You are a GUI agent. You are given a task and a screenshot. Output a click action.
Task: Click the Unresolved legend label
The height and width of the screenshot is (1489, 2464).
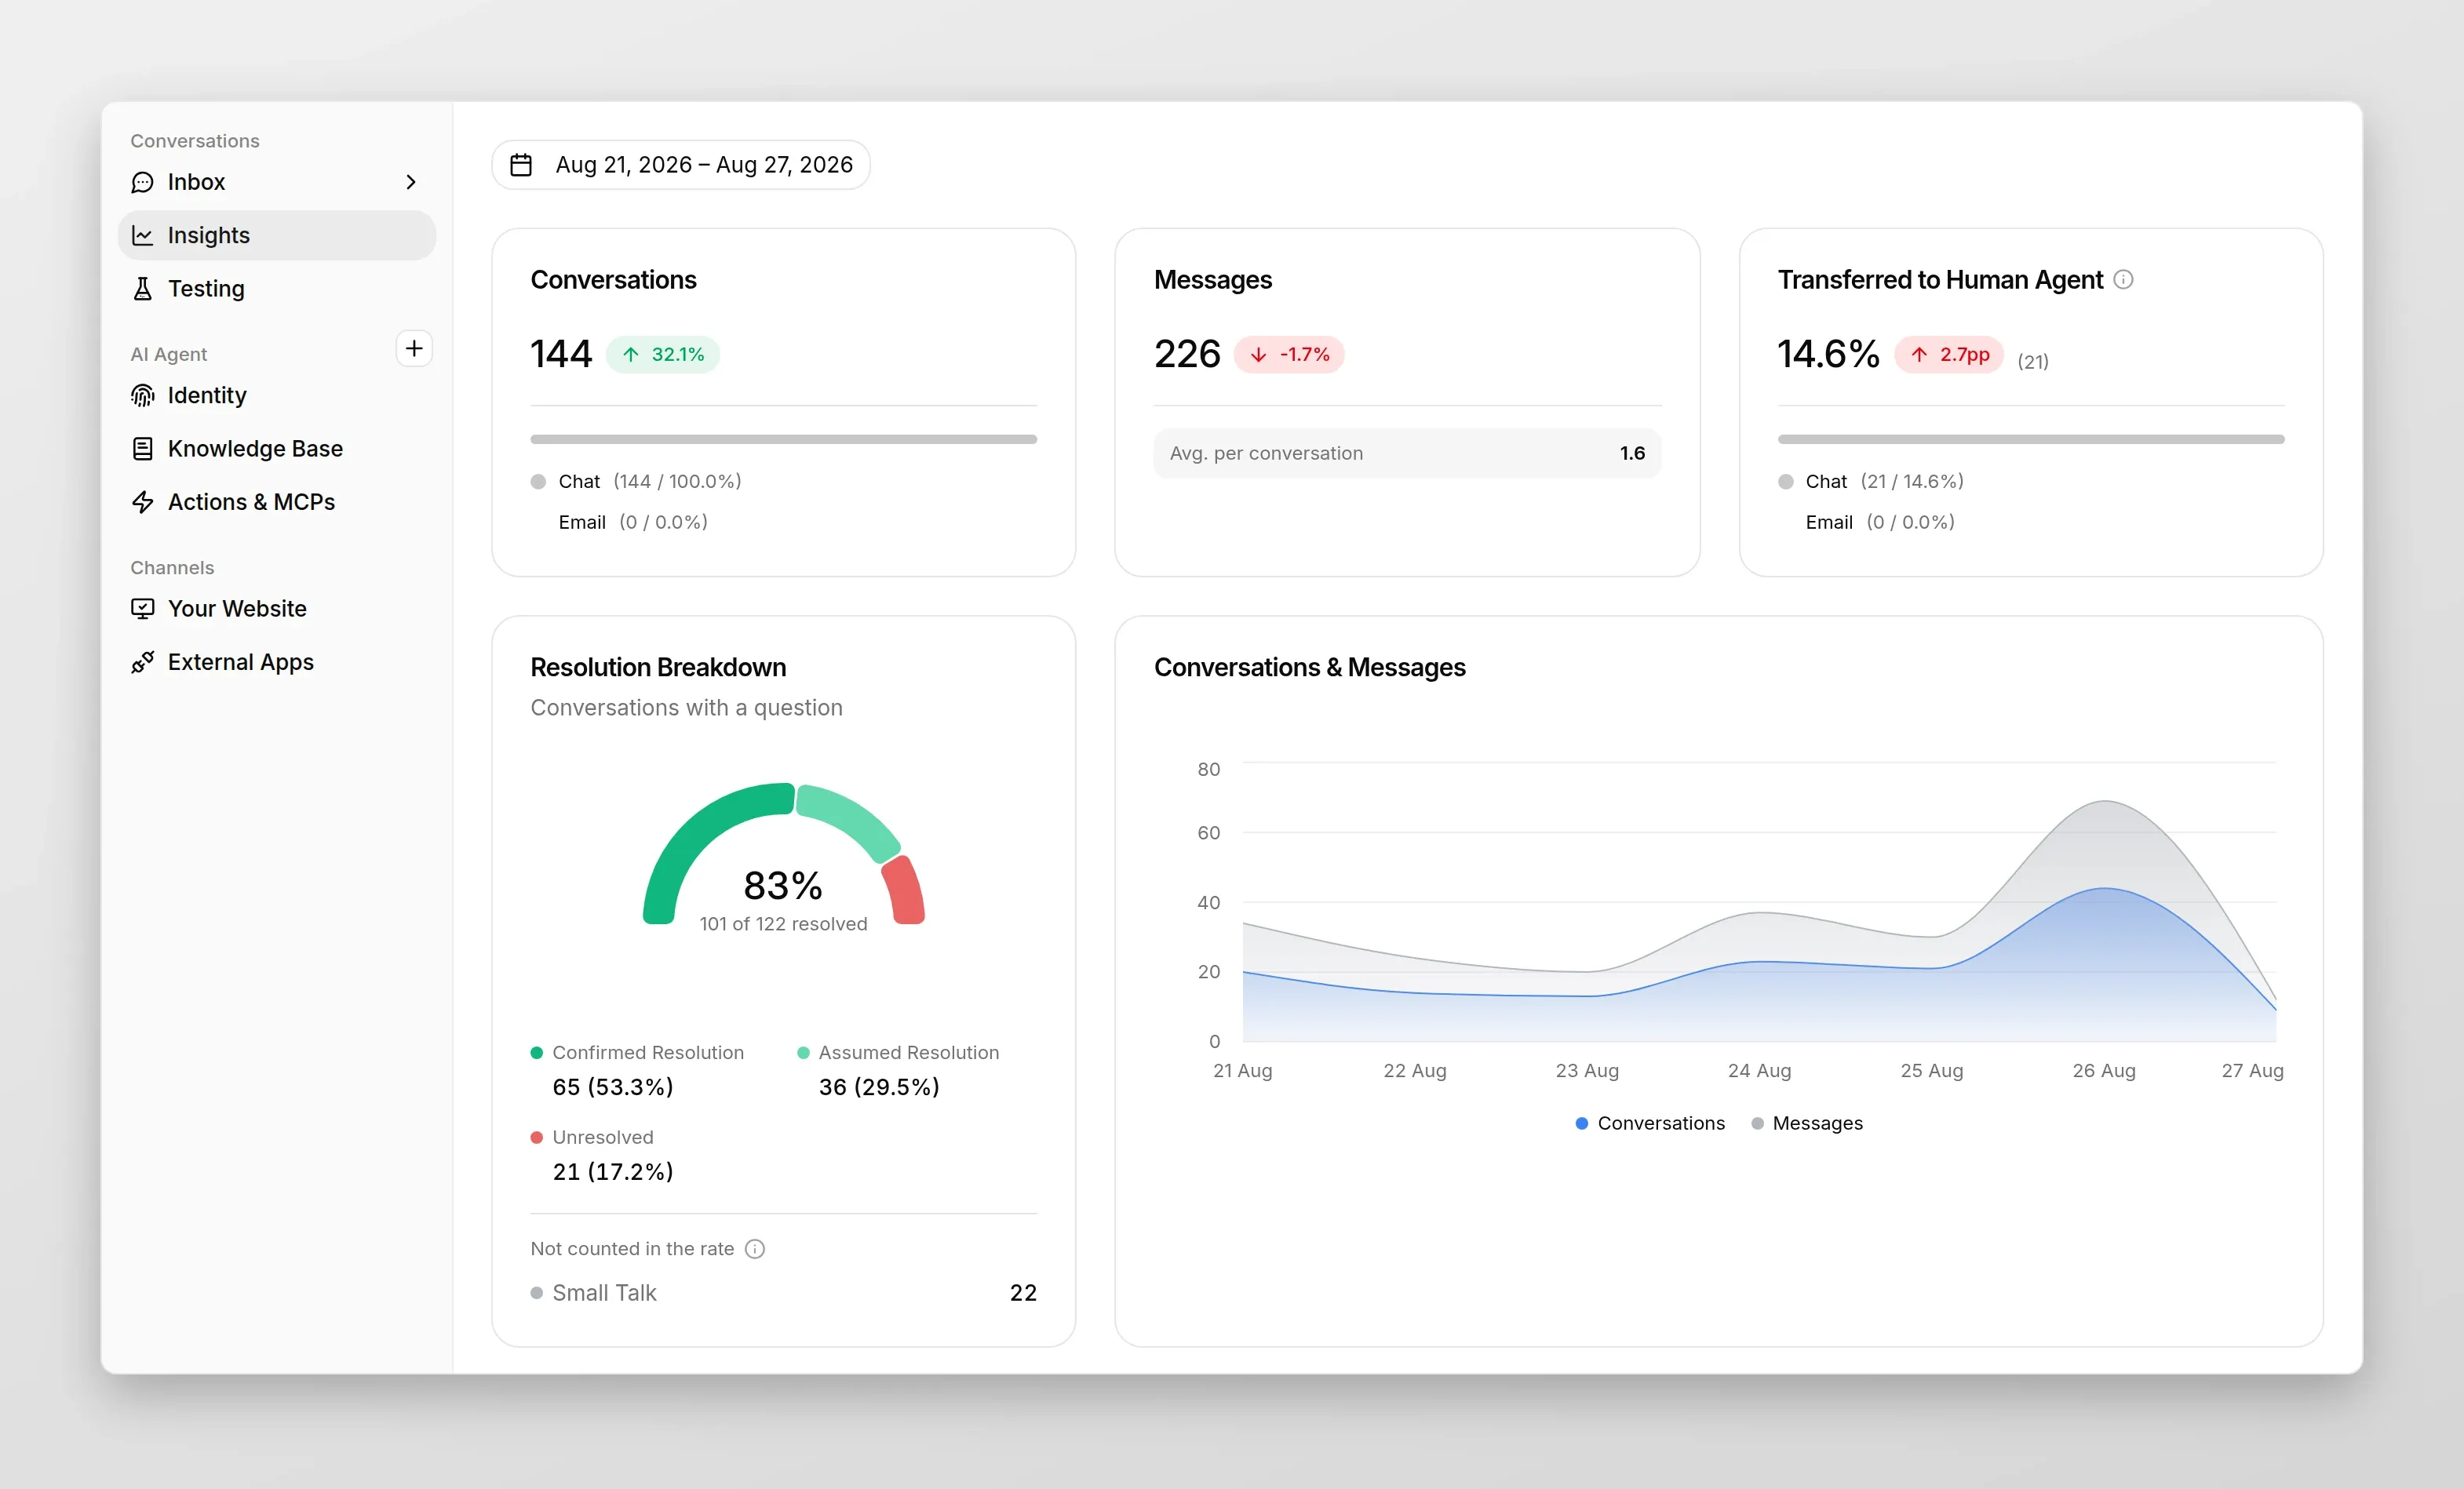tap(603, 1137)
